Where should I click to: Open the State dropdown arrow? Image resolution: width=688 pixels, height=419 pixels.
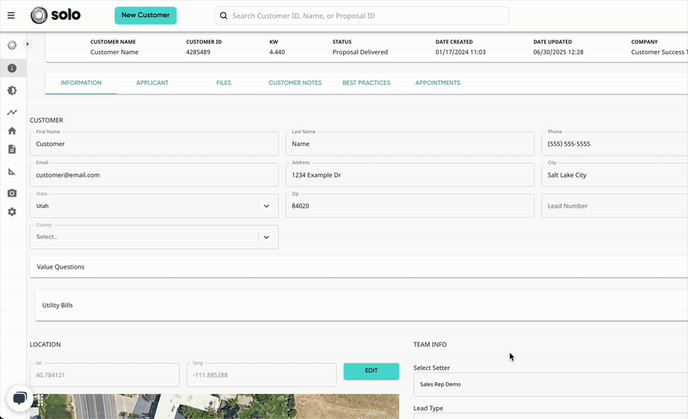[266, 206]
